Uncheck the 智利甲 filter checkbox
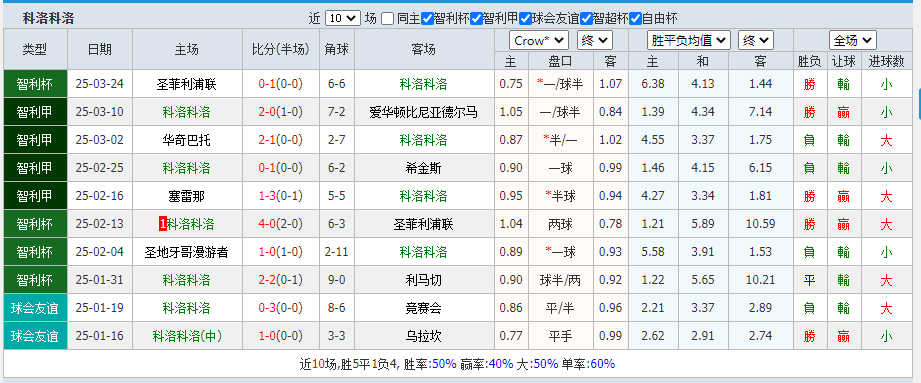The height and width of the screenshot is (383, 921). point(476,18)
